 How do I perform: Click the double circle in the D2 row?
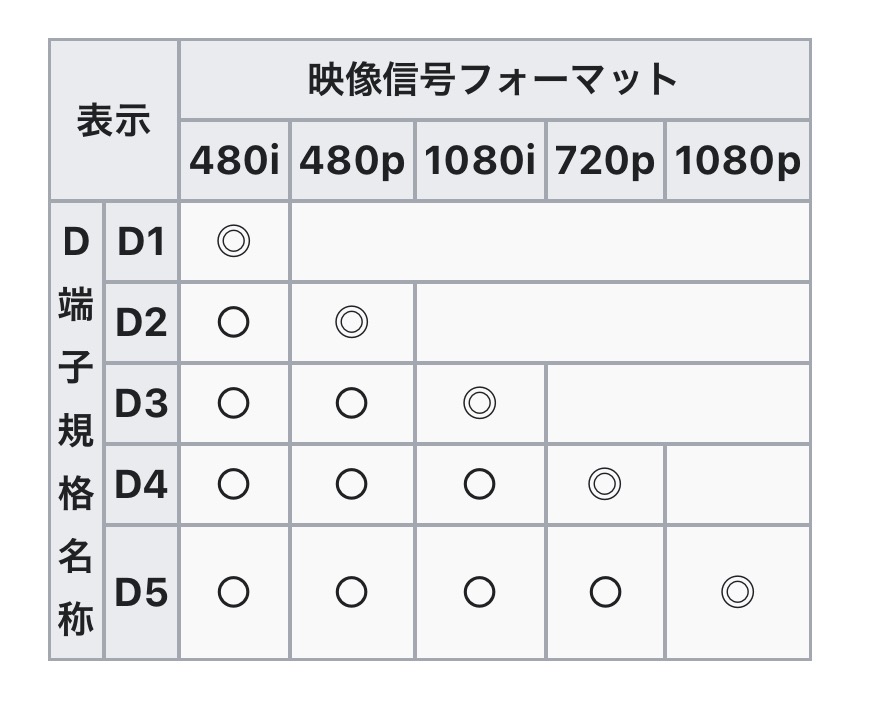pyautogui.click(x=351, y=322)
